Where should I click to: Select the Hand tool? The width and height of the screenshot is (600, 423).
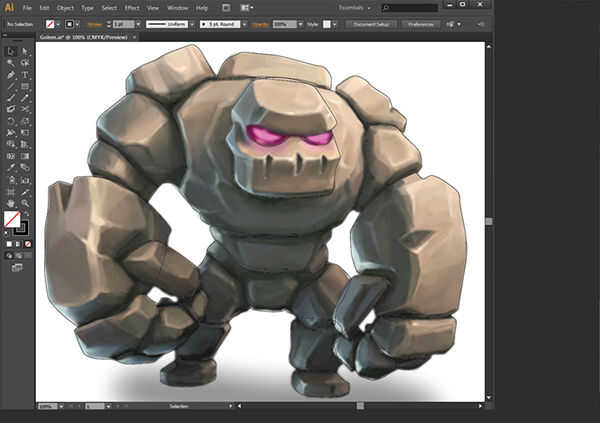pyautogui.click(x=11, y=203)
